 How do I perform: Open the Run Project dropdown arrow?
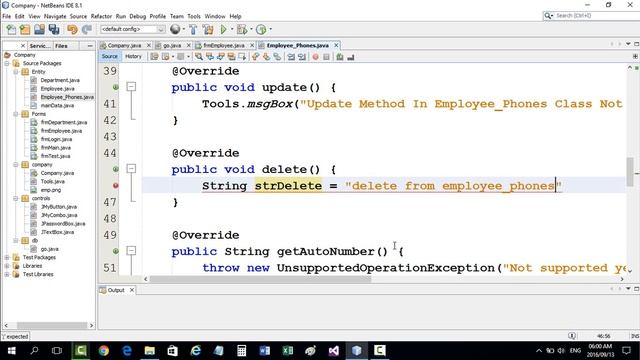pyautogui.click(x=232, y=29)
